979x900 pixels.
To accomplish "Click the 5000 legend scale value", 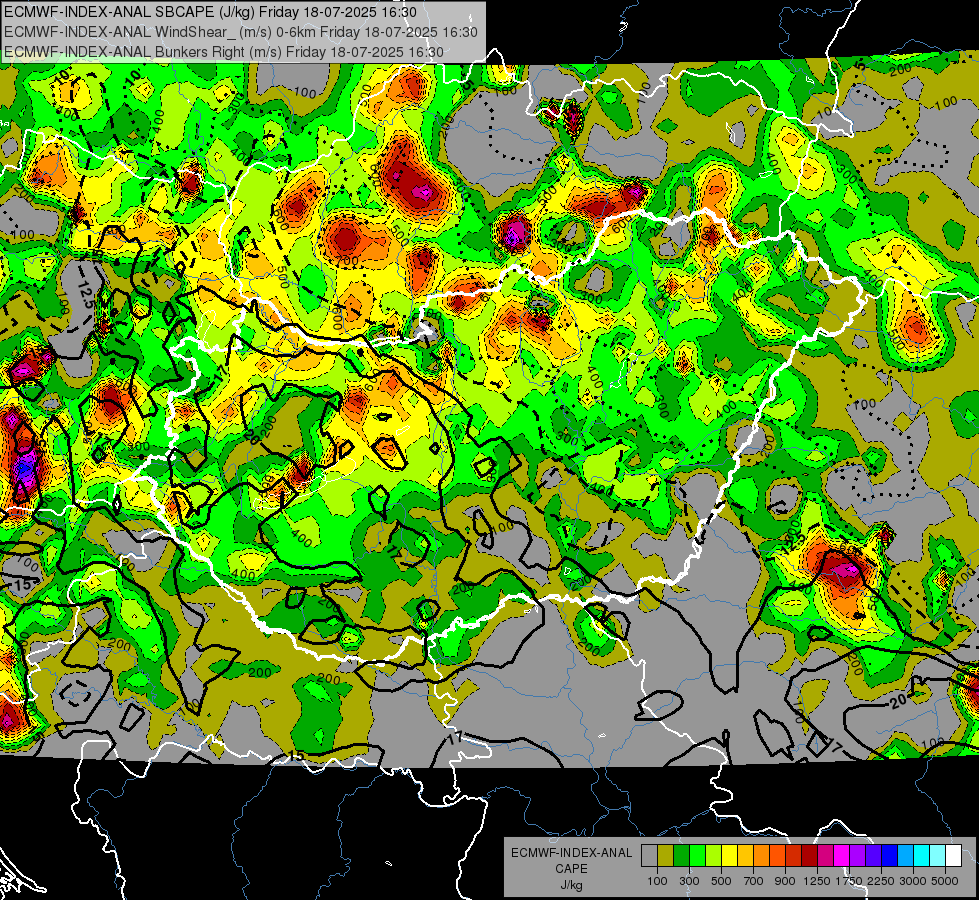I will pos(945,881).
